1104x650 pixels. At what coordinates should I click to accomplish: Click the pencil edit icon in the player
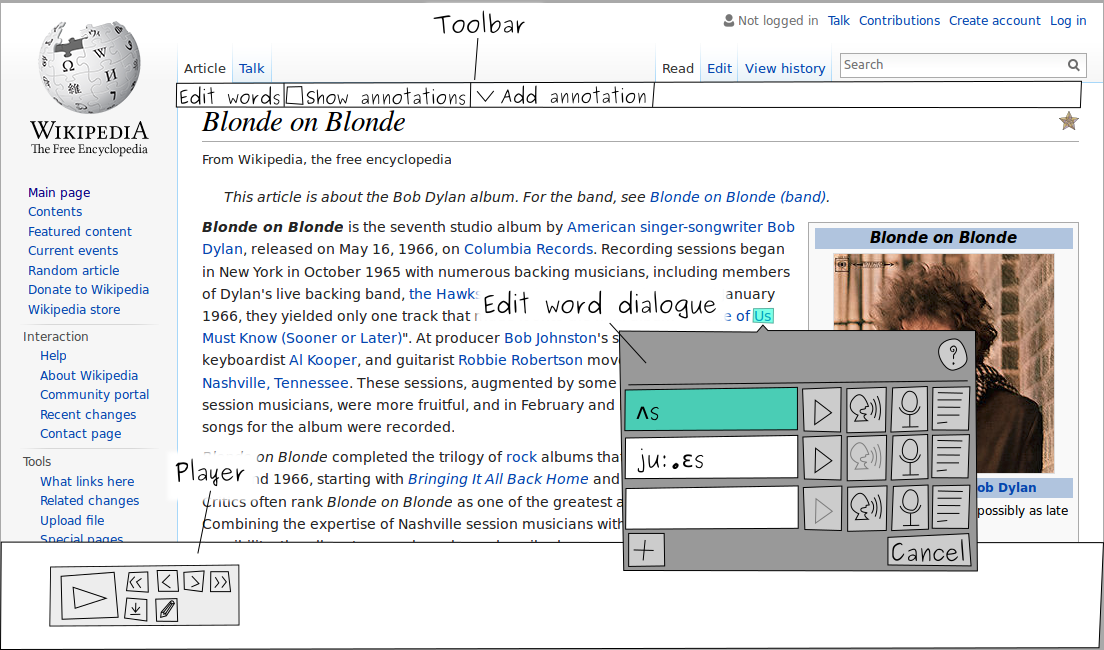tap(166, 610)
